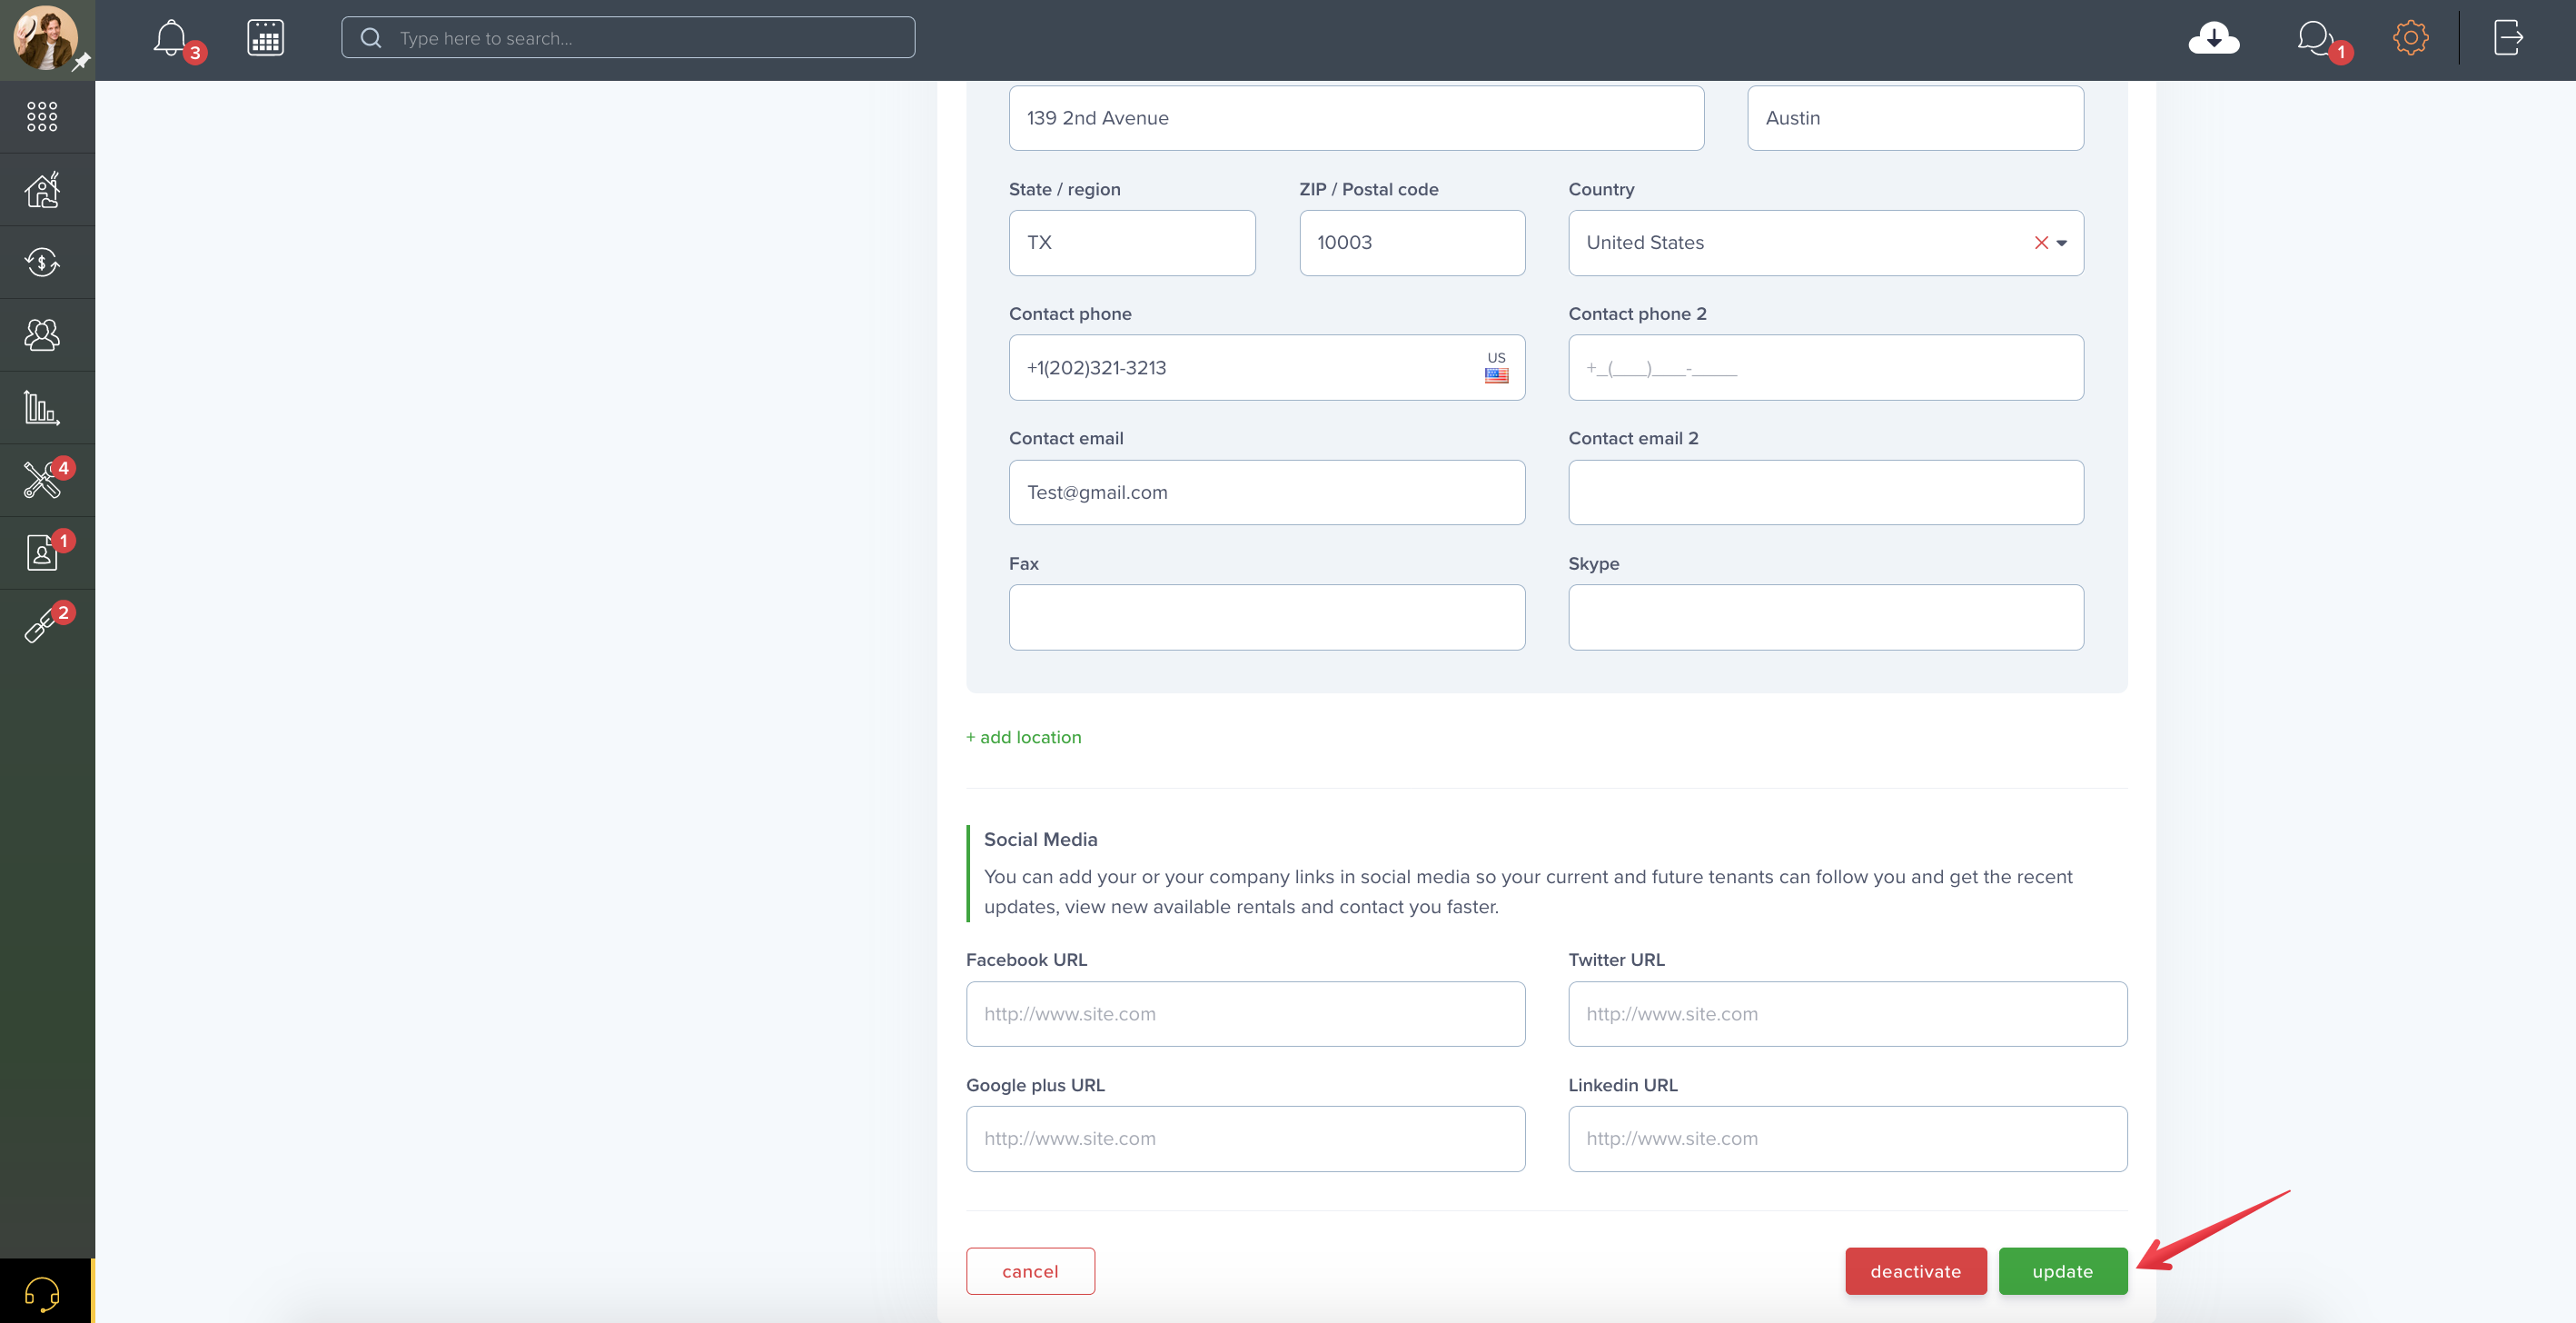Click the ZIP / Postal code field
This screenshot has height=1323, width=2576.
pyautogui.click(x=1412, y=243)
